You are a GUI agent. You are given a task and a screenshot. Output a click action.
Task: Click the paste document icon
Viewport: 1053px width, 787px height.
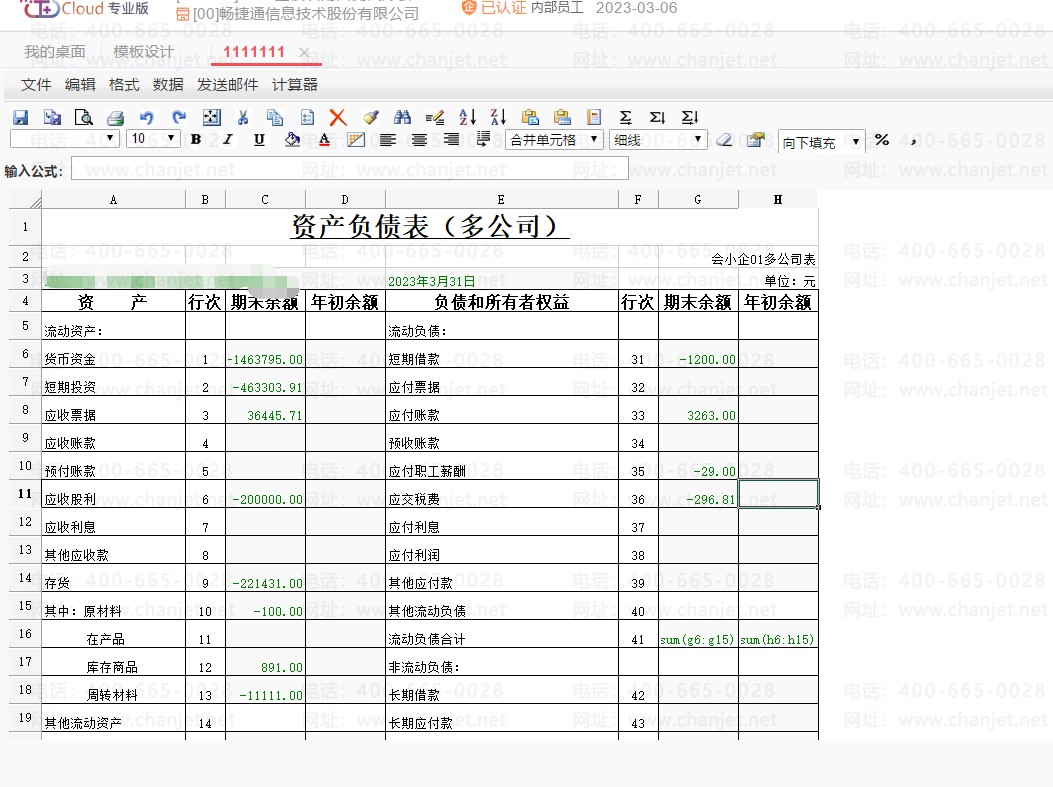tap(307, 118)
